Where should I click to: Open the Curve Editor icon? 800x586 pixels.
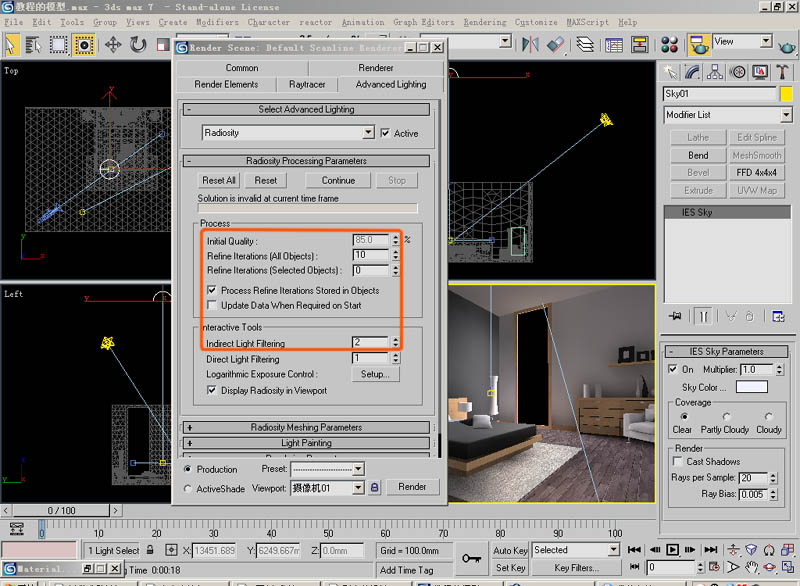(x=614, y=45)
